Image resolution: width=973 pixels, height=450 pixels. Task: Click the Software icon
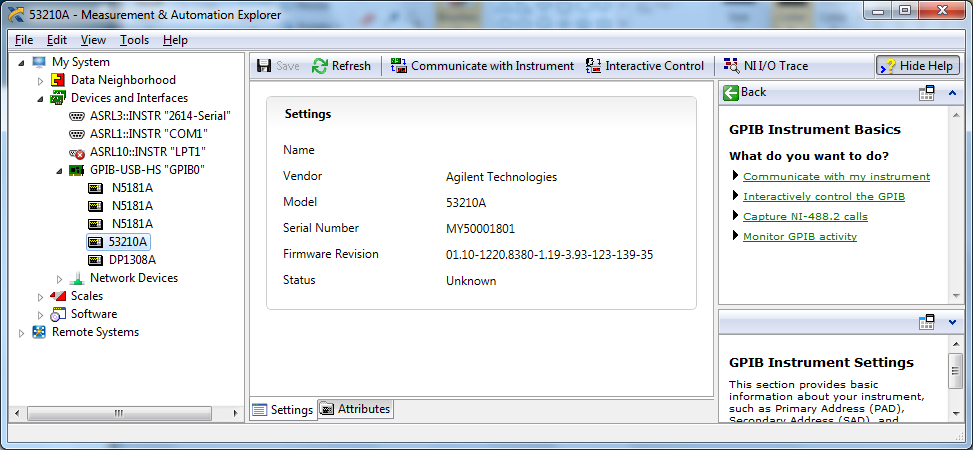[58, 314]
